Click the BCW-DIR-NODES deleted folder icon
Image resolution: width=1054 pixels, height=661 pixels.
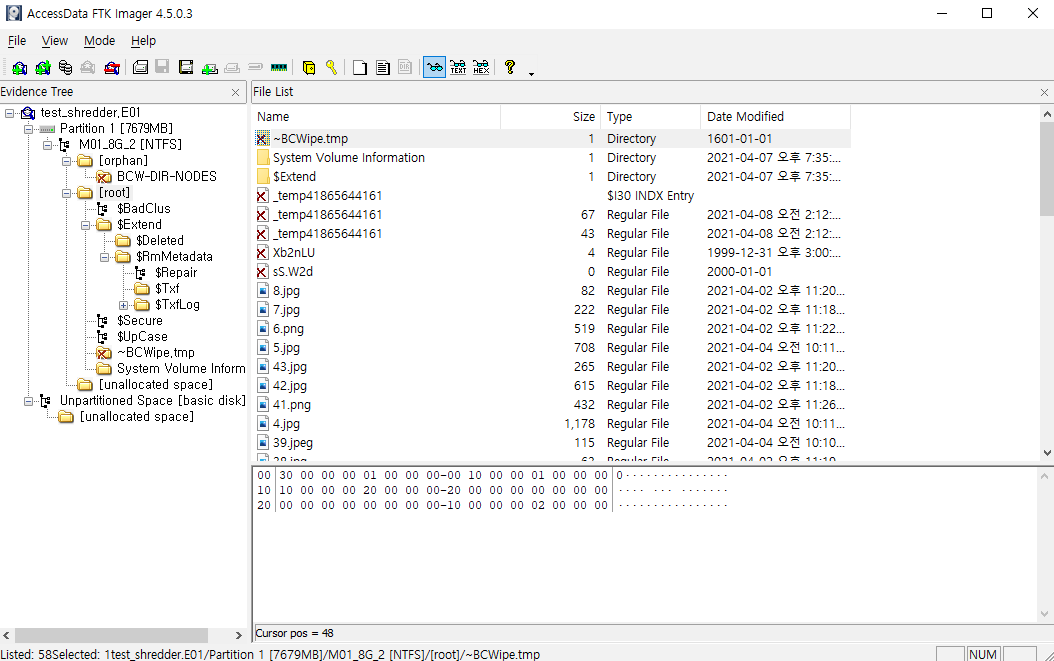pos(104,177)
